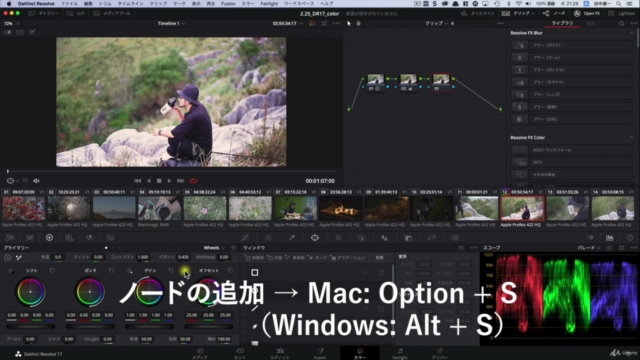This screenshot has width=640, height=360.
Task: Select the ライブラリ tab in Open FX
Action: [562, 23]
